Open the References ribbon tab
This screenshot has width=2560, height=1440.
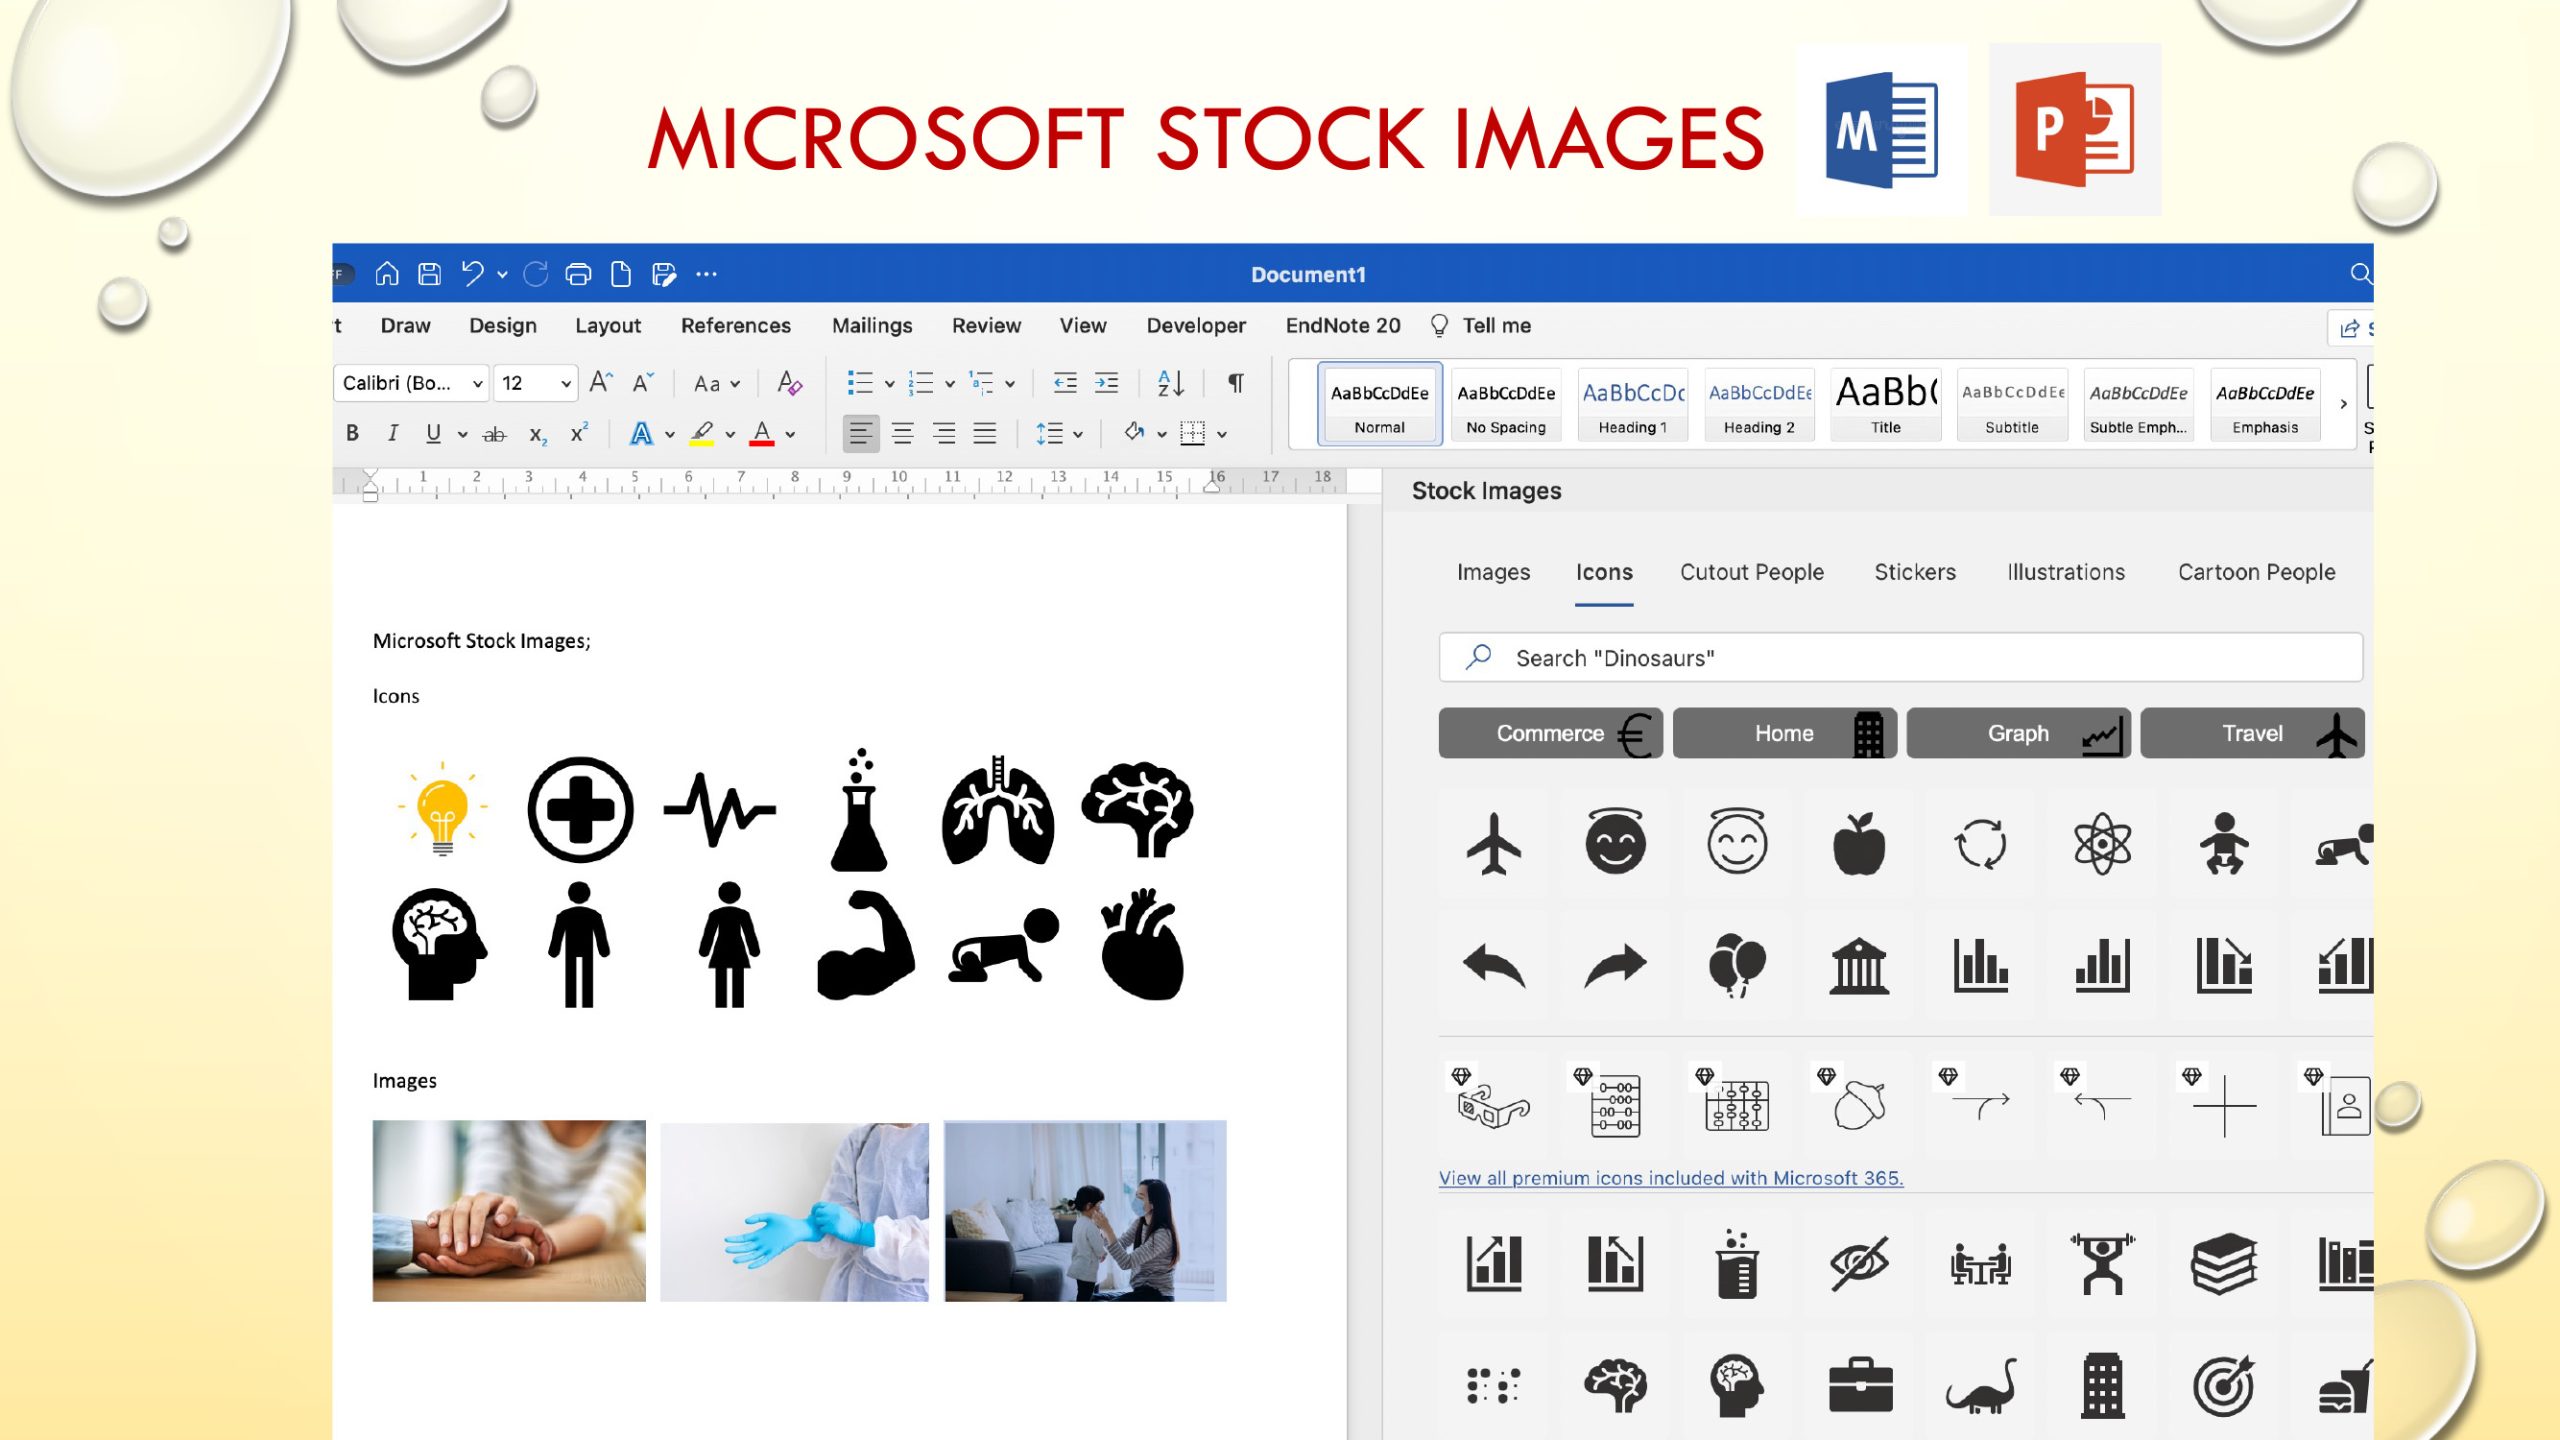735,326
